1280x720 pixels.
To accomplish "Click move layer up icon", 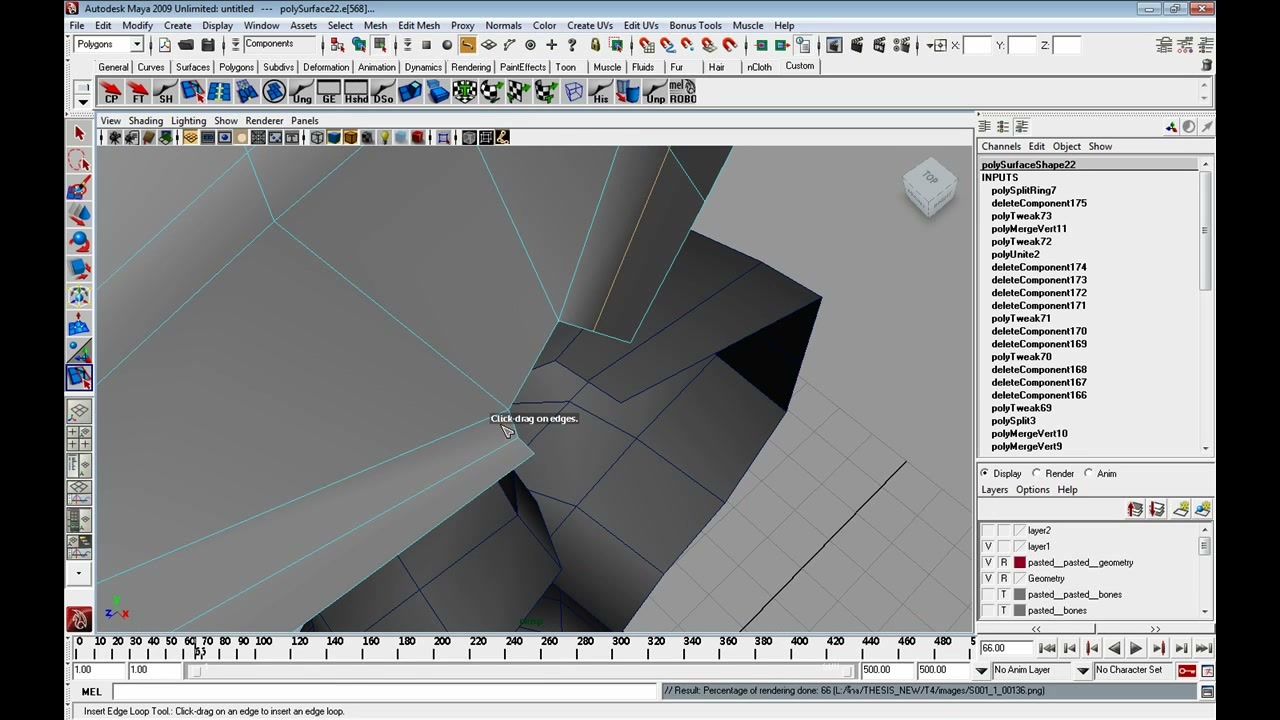I will click(x=1135, y=510).
